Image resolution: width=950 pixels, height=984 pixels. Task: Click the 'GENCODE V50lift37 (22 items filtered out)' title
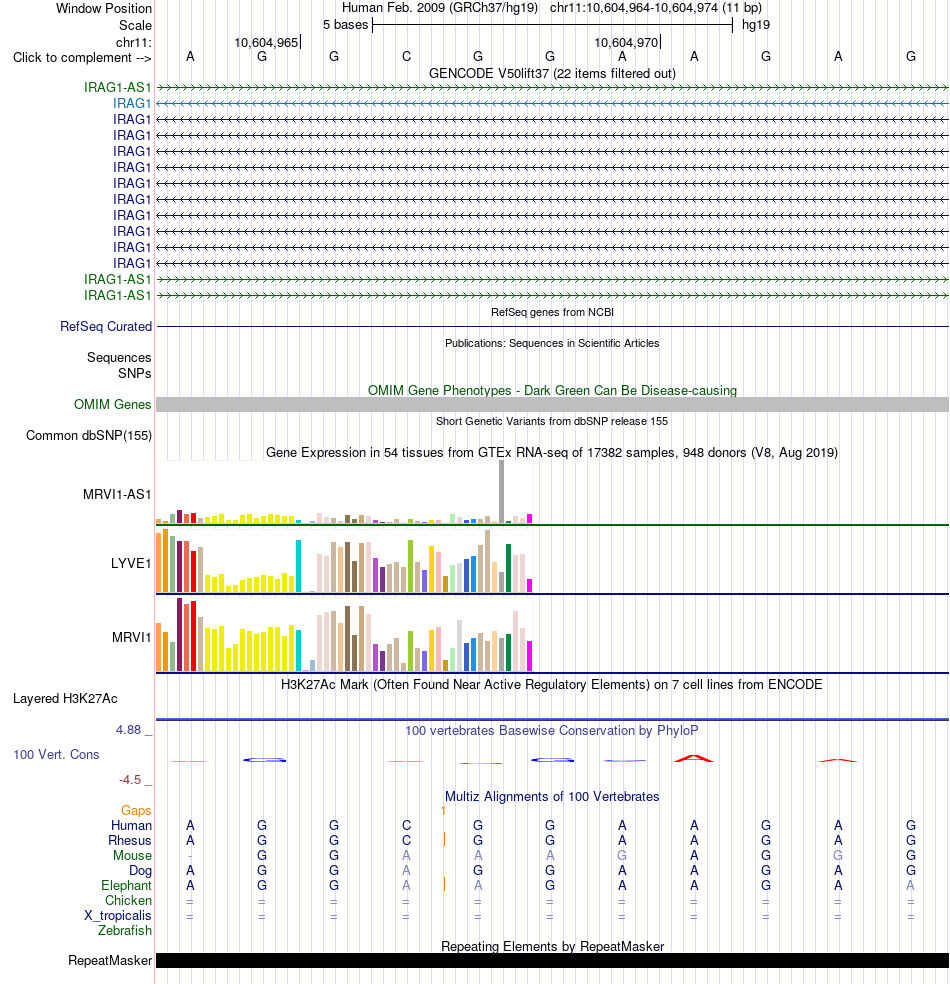(x=552, y=73)
